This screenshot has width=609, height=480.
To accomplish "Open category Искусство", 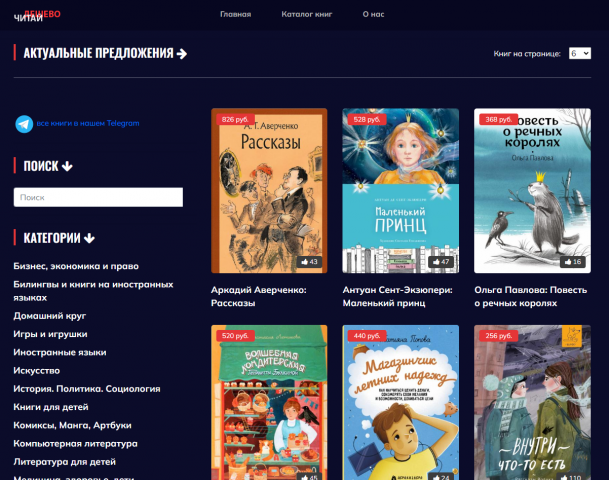I will point(37,370).
